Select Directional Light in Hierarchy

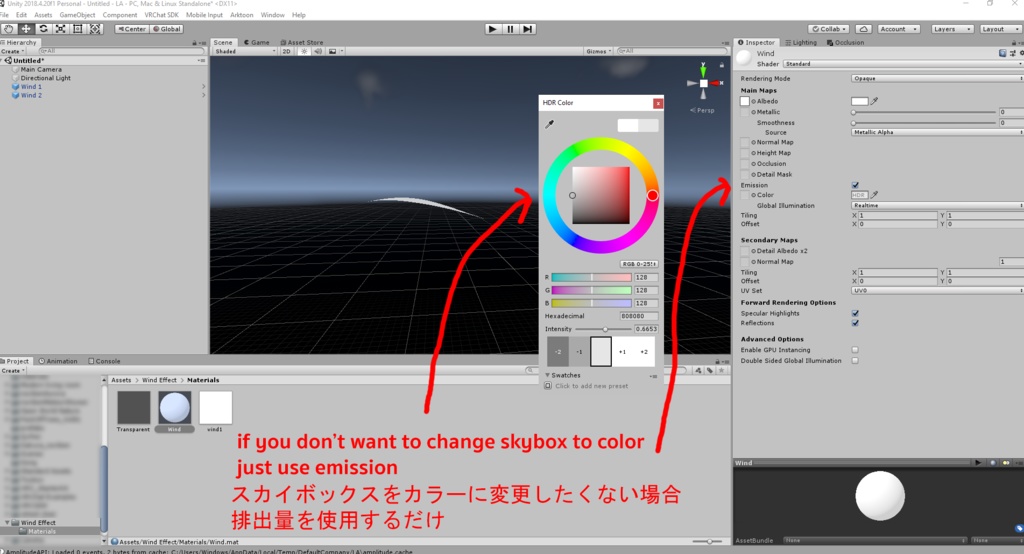(x=45, y=78)
